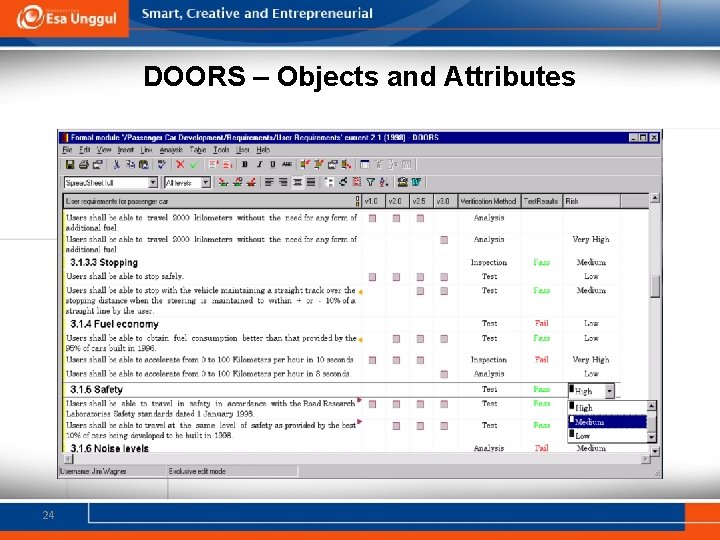Viewport: 720px width, 540px height.
Task: Click the TestResults column header
Action: [x=541, y=201]
